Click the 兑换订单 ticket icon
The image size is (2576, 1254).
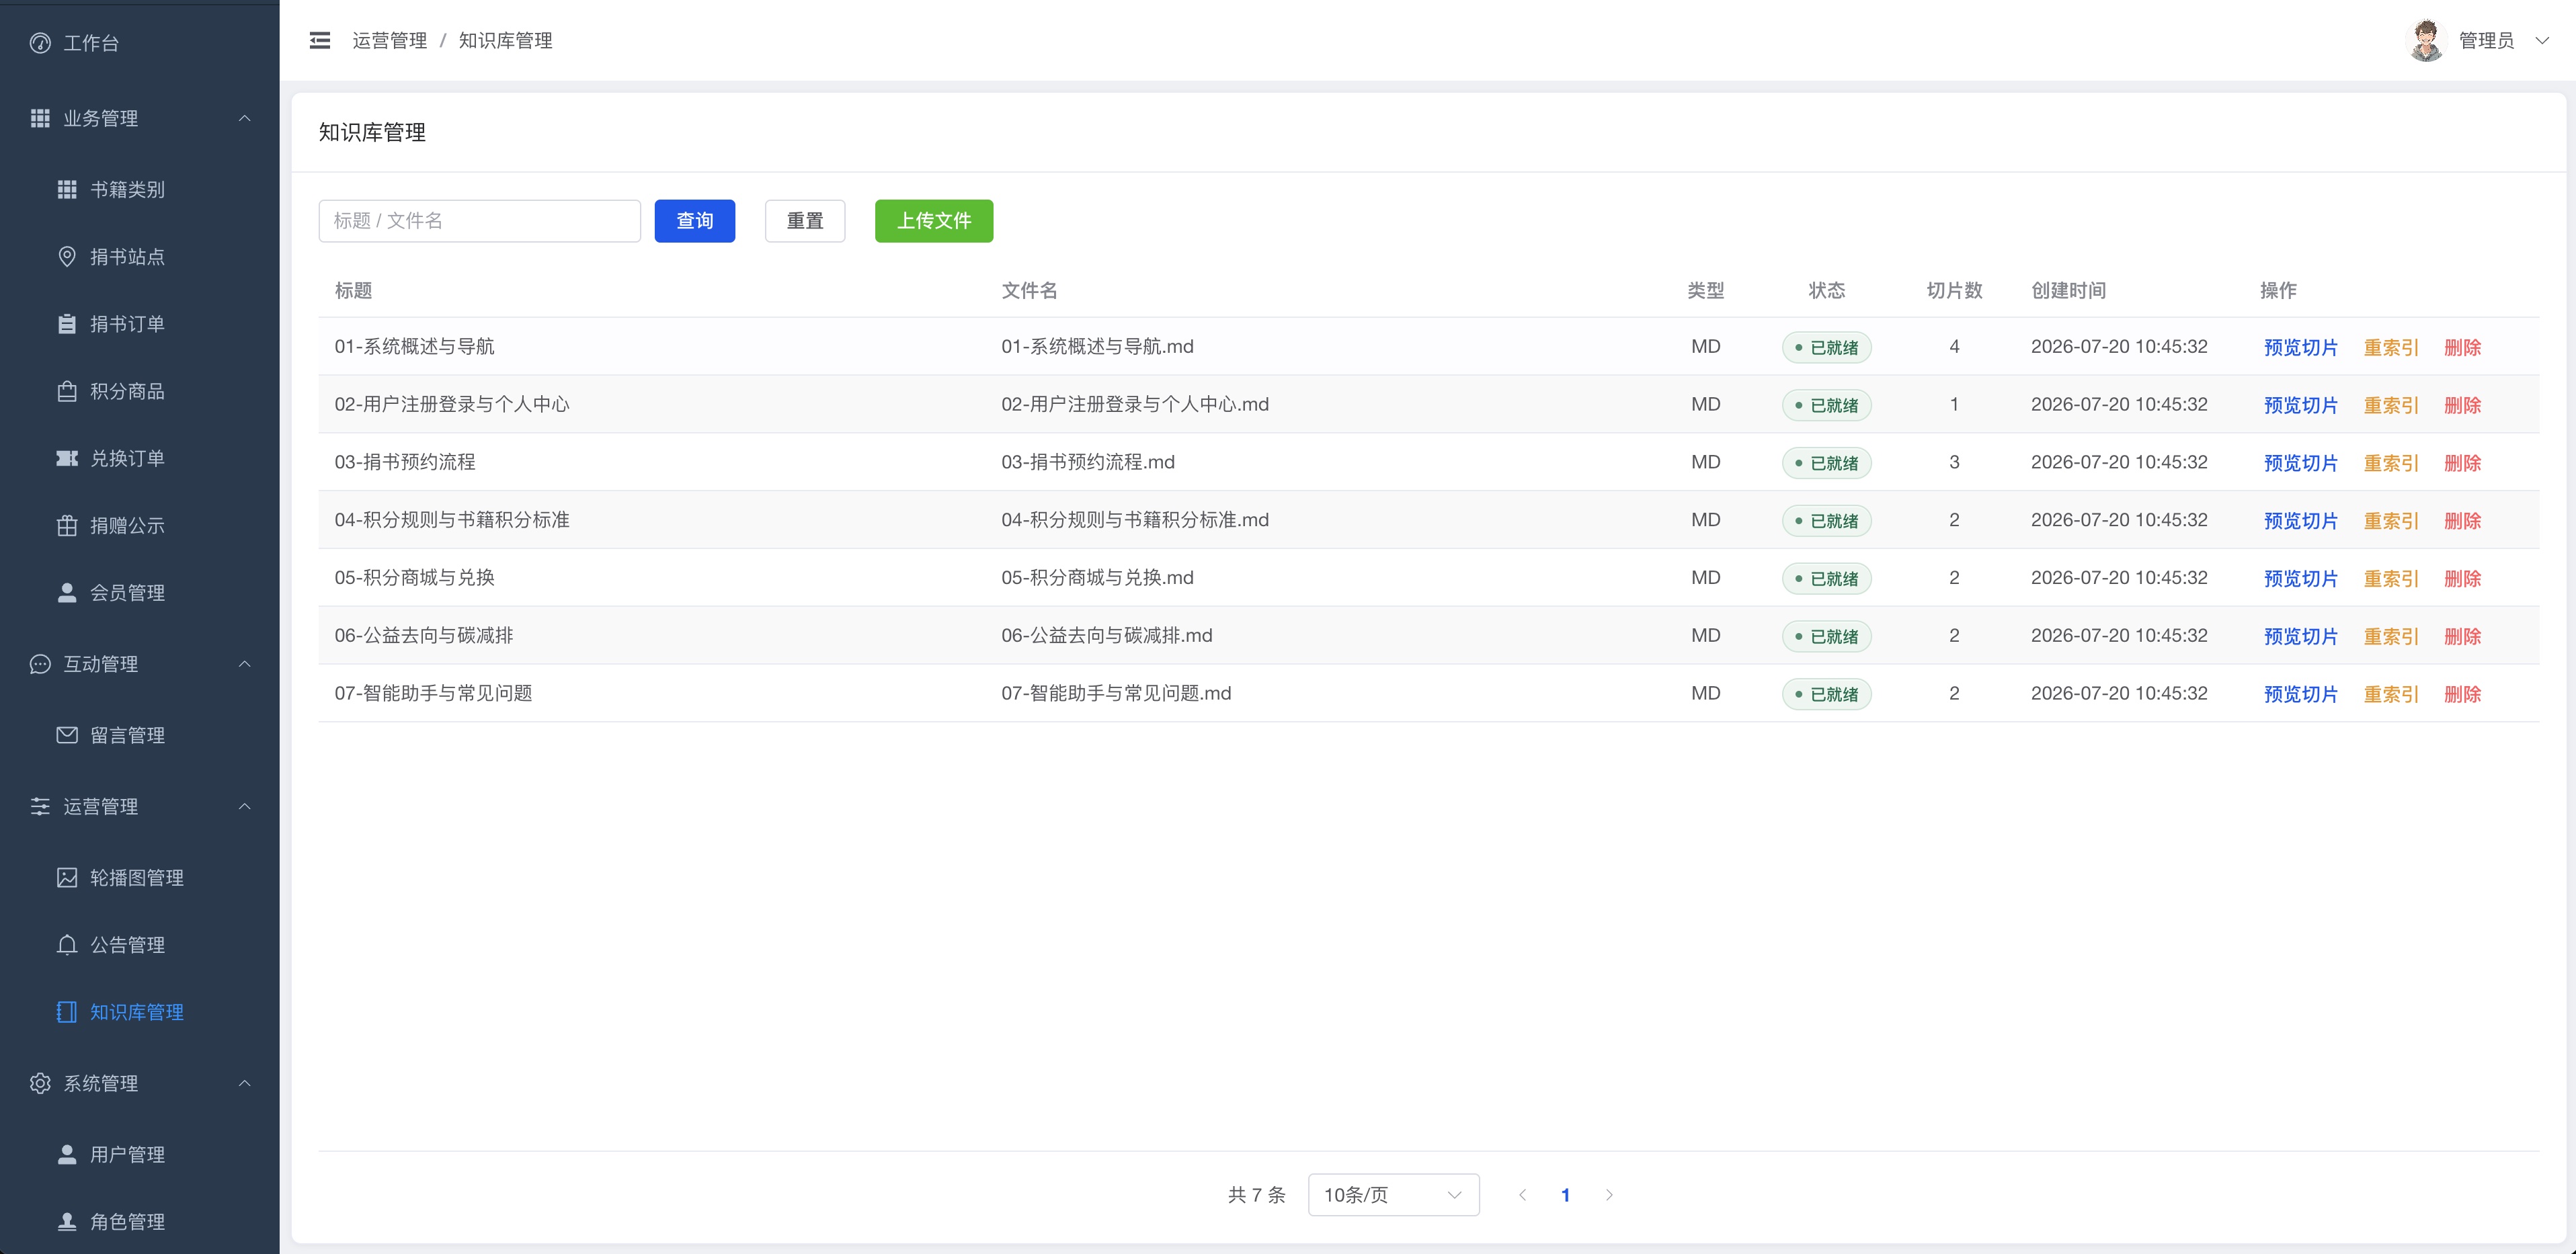[x=67, y=458]
